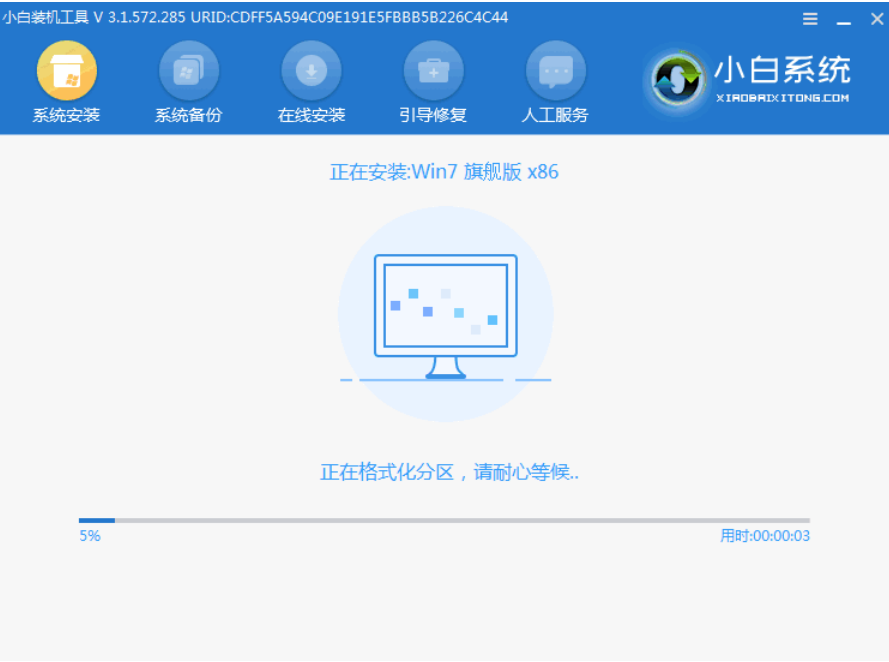889x662 pixels.
Task: Open the 系统备份 backup icon
Action: [x=188, y=72]
